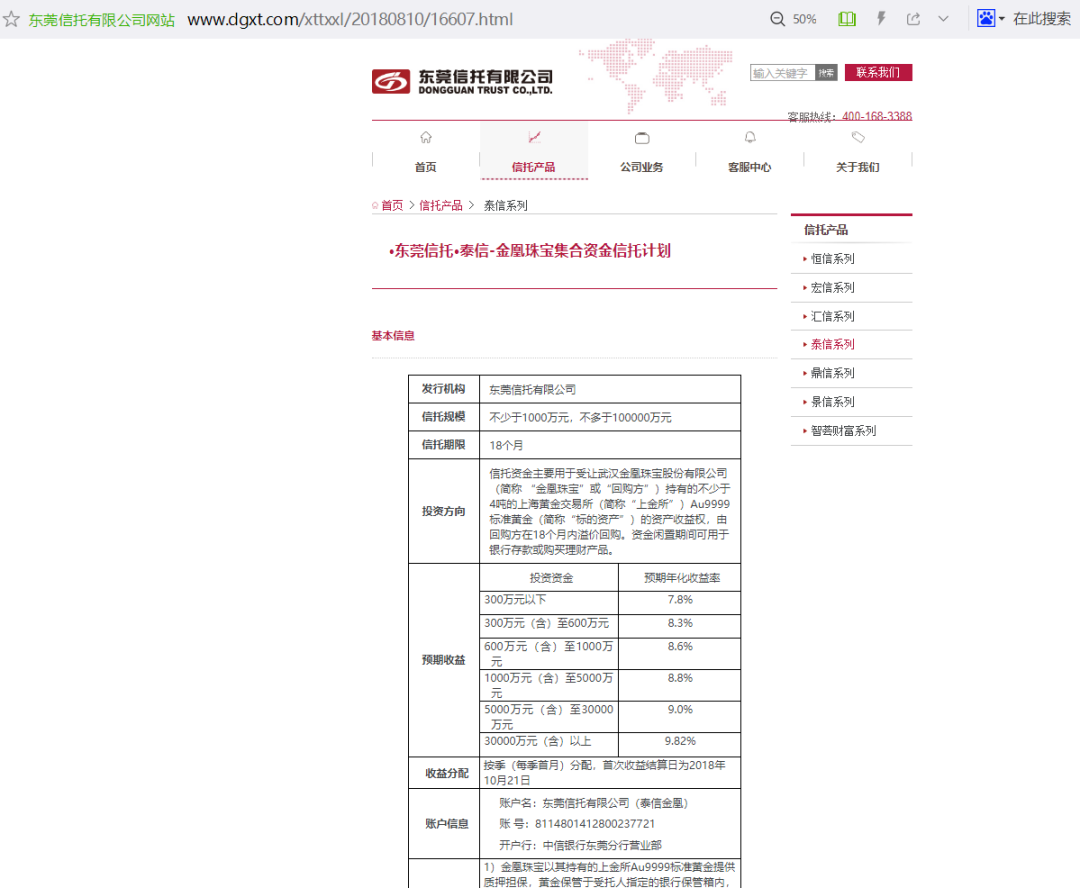1080x888 pixels.
Task: Click the zoom magnifier icon at 50%
Action: click(x=777, y=19)
